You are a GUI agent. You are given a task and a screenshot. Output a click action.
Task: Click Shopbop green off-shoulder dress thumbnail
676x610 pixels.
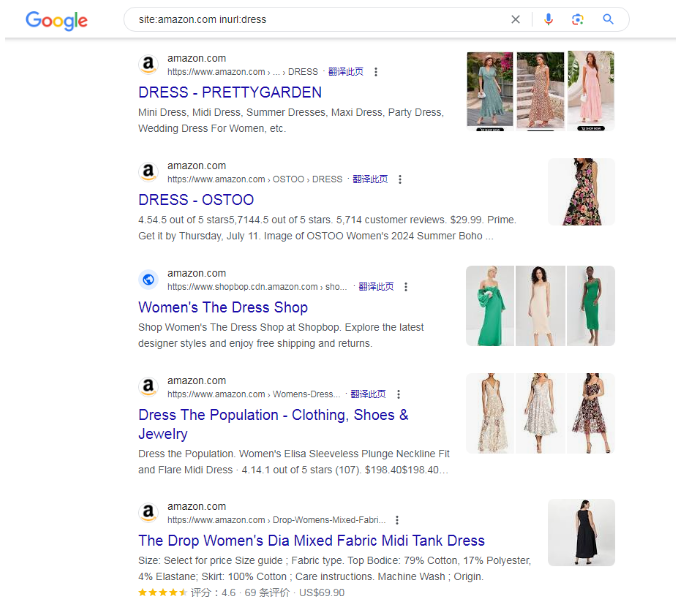(490, 306)
